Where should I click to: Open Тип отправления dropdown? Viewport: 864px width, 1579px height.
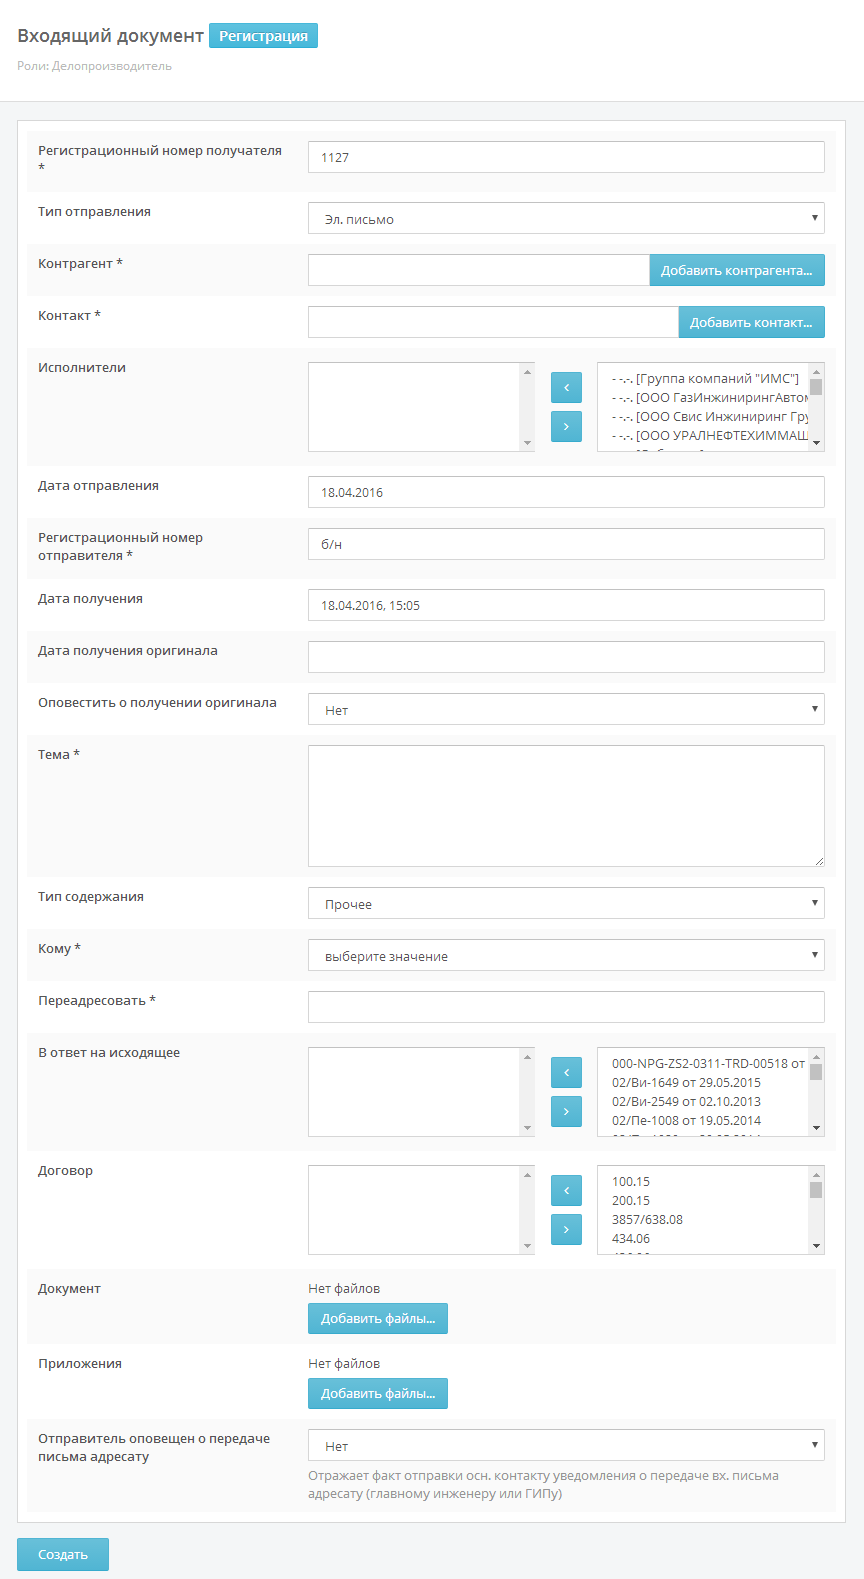[566, 218]
